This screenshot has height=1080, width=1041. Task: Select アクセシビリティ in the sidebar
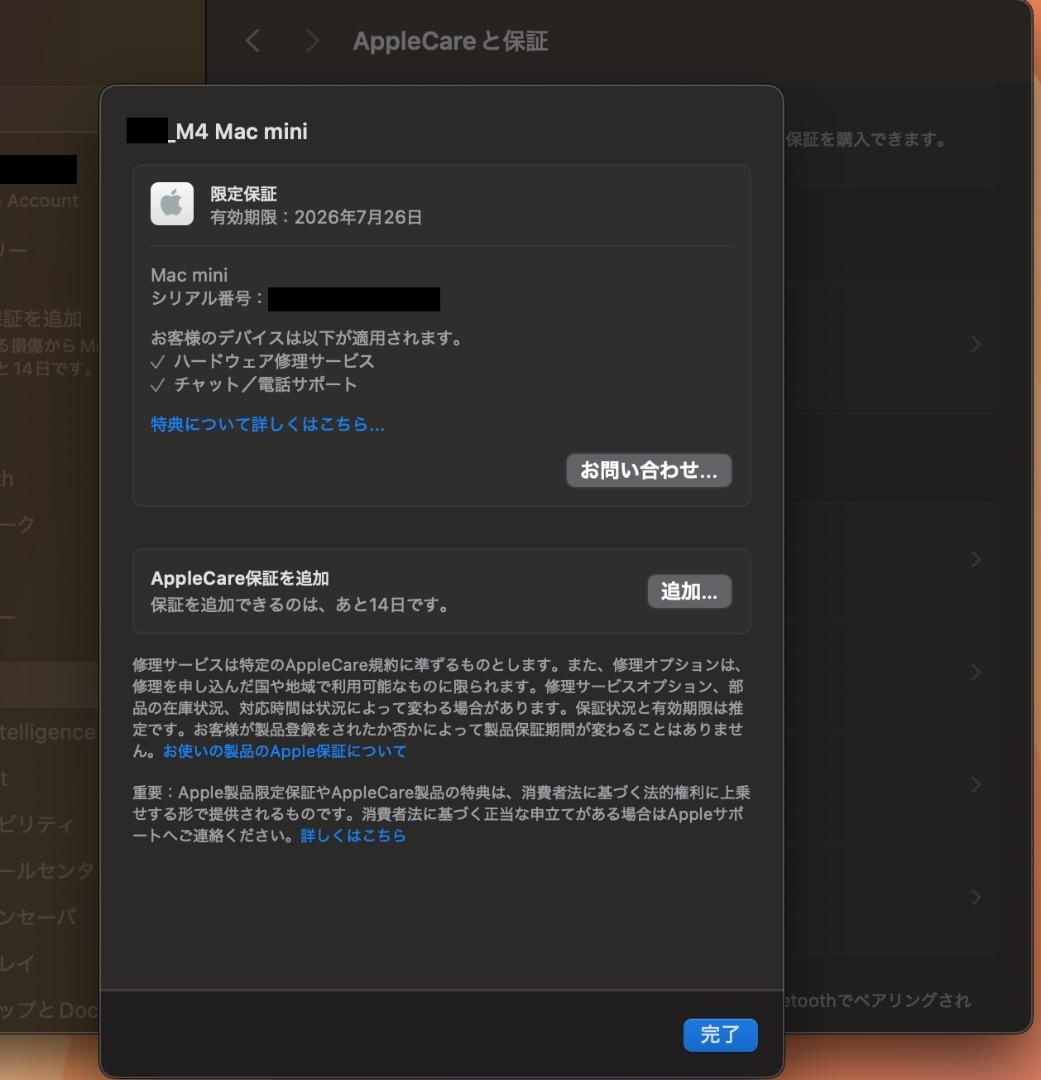pyautogui.click(x=38, y=825)
